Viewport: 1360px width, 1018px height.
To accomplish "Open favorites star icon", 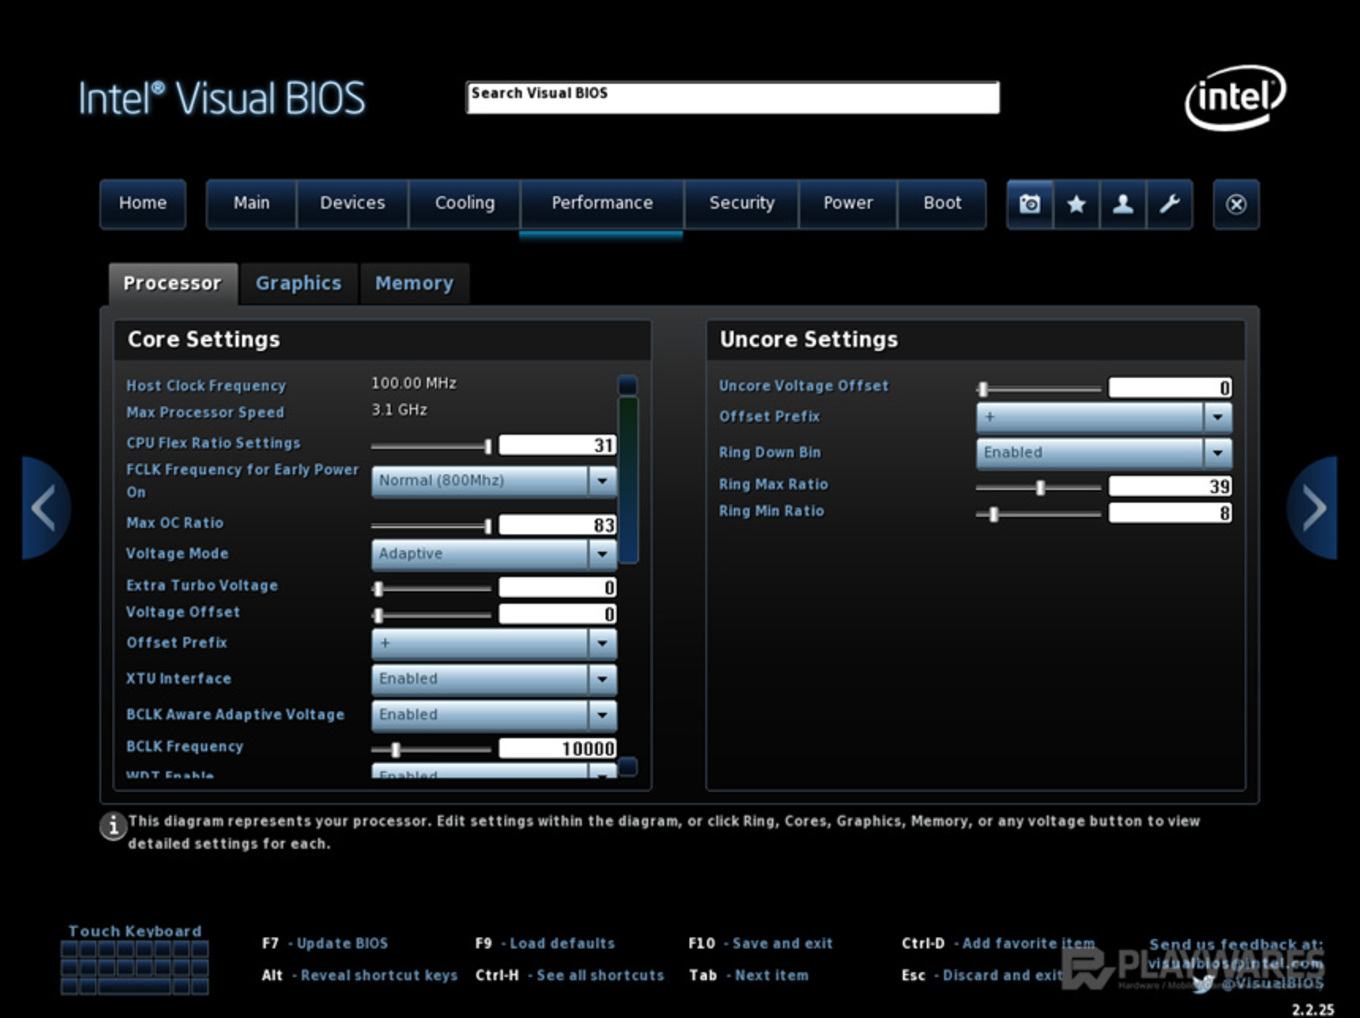I will (1076, 204).
